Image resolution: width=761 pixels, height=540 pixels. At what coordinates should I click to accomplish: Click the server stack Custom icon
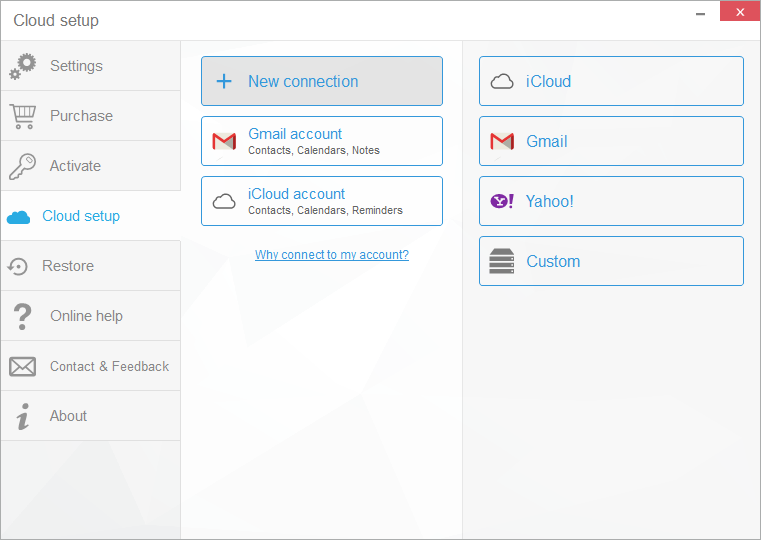click(502, 261)
